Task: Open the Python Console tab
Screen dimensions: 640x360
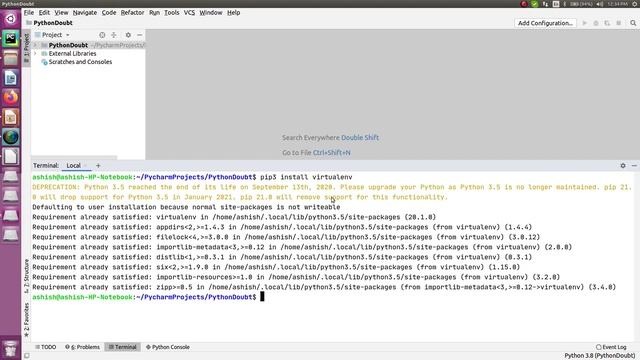Action: tap(168, 347)
